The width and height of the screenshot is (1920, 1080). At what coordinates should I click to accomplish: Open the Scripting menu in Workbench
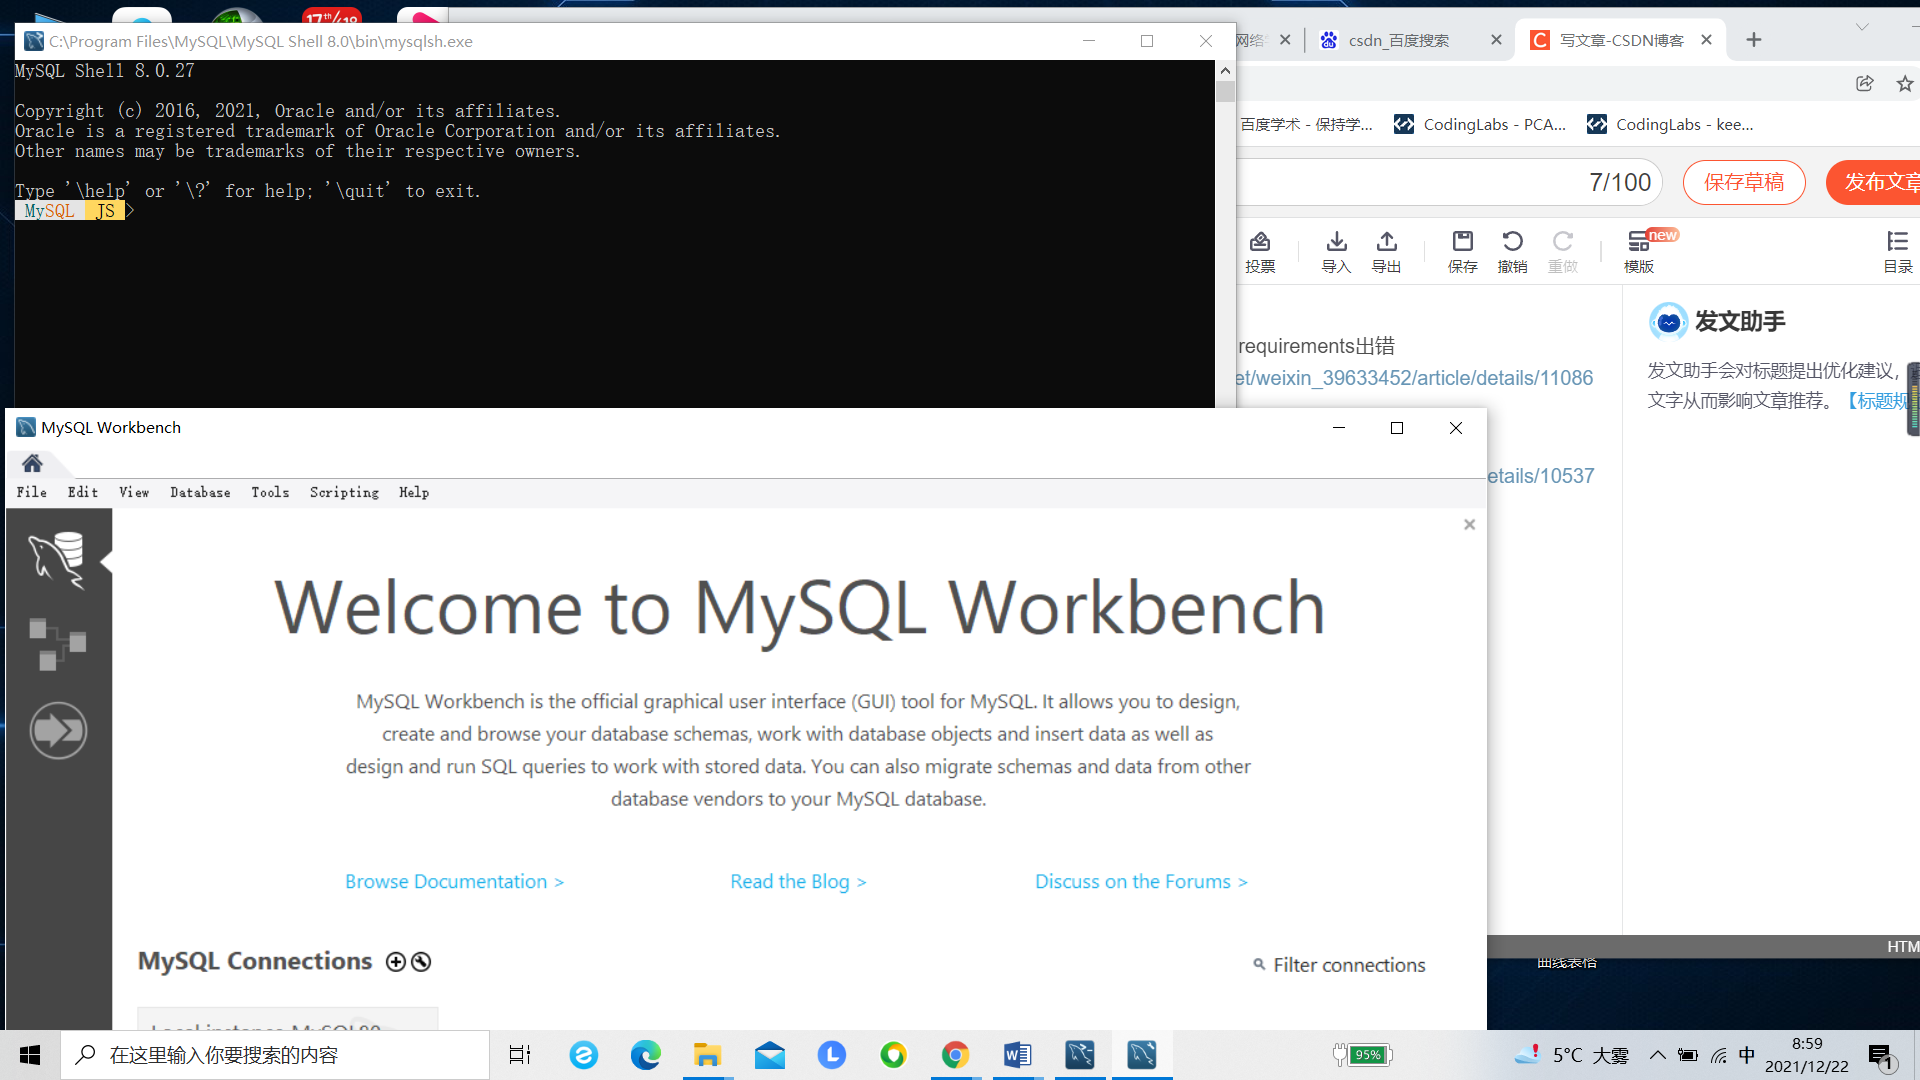click(x=344, y=492)
